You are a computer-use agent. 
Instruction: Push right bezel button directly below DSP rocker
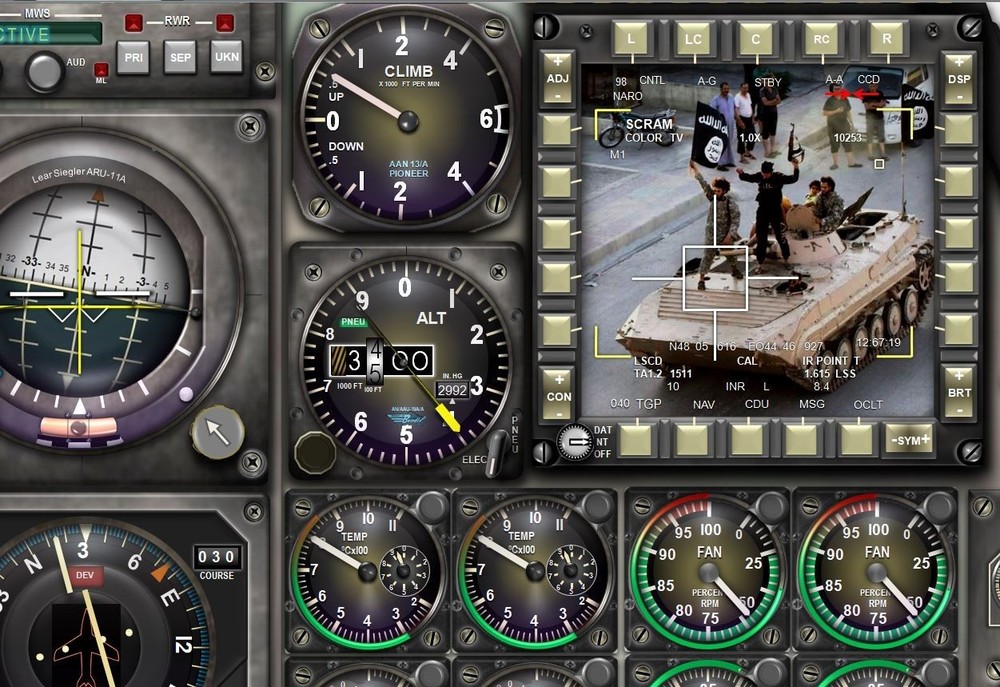[x=959, y=131]
